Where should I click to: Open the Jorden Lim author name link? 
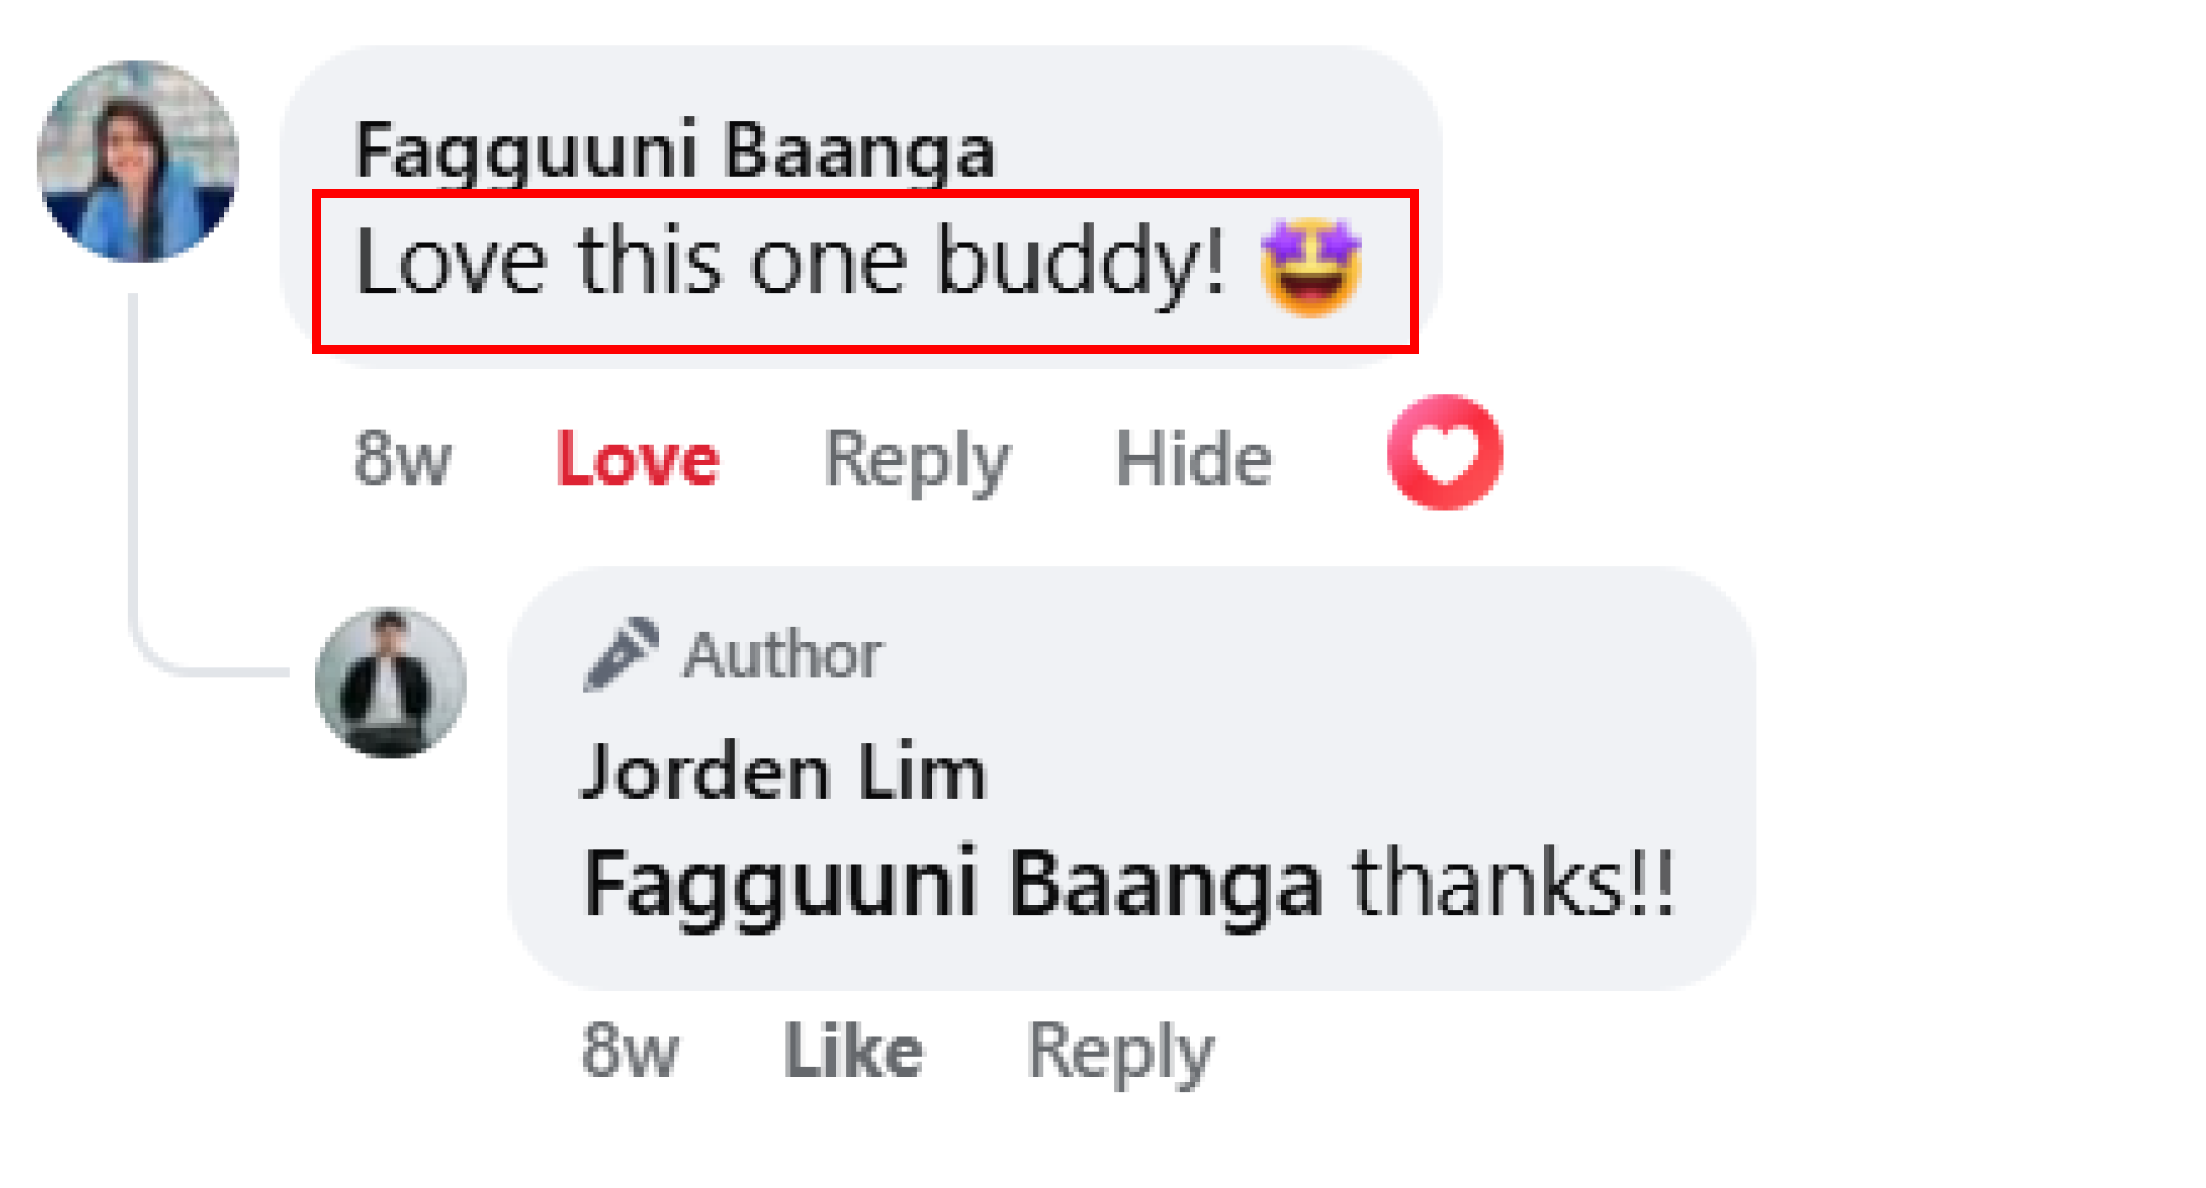[x=784, y=772]
